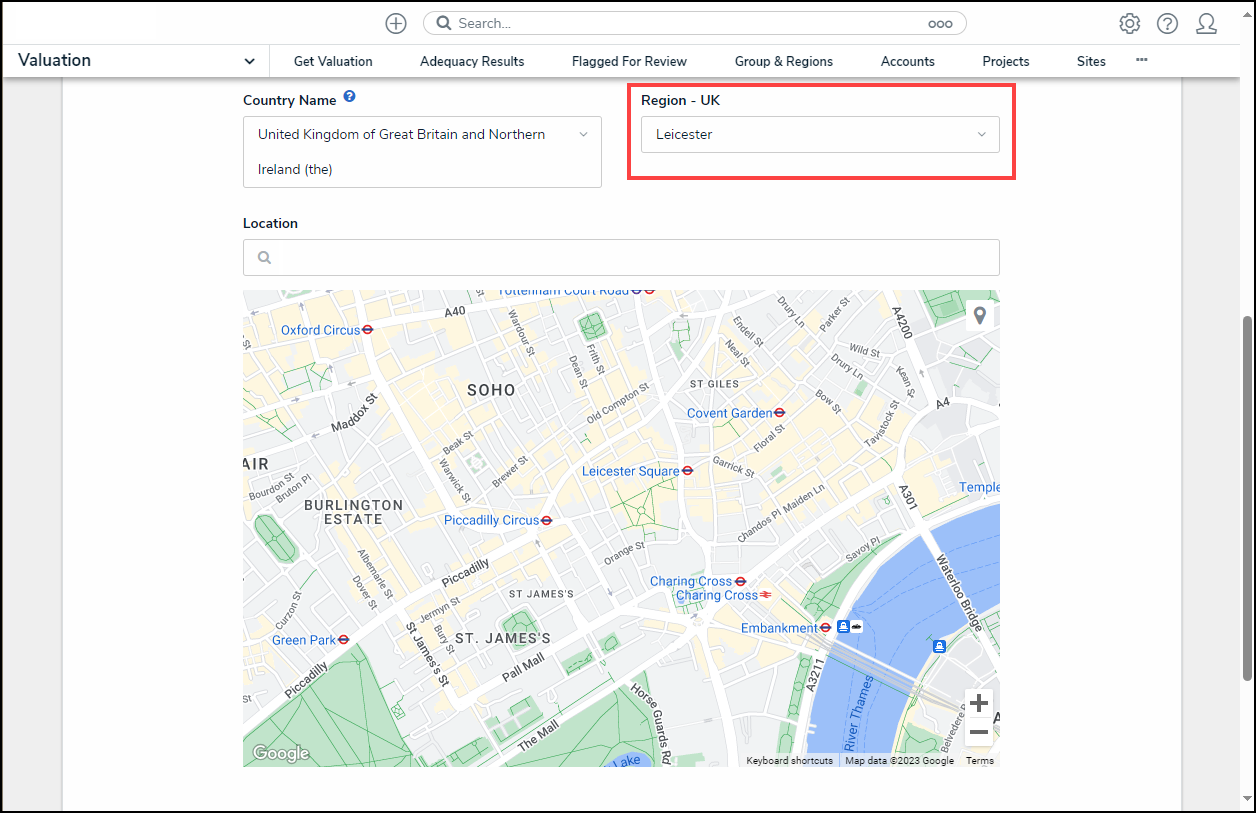Click the ST. JAMES'S map label
This screenshot has width=1256, height=813.
[x=503, y=638]
